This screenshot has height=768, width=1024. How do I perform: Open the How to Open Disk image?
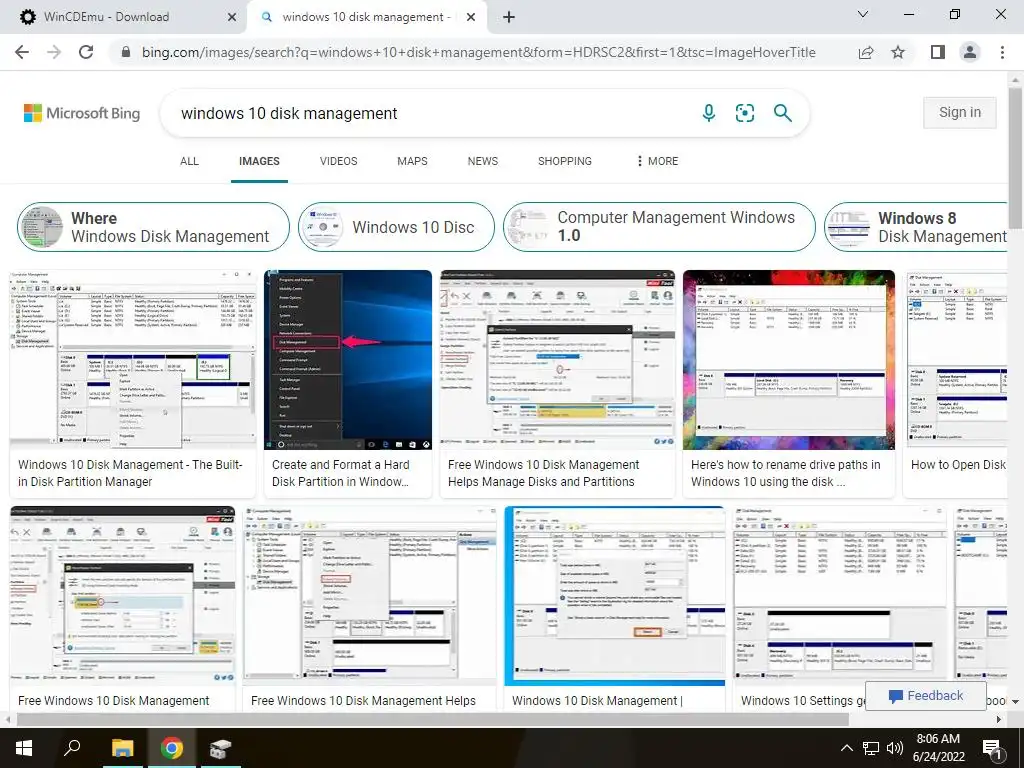956,360
